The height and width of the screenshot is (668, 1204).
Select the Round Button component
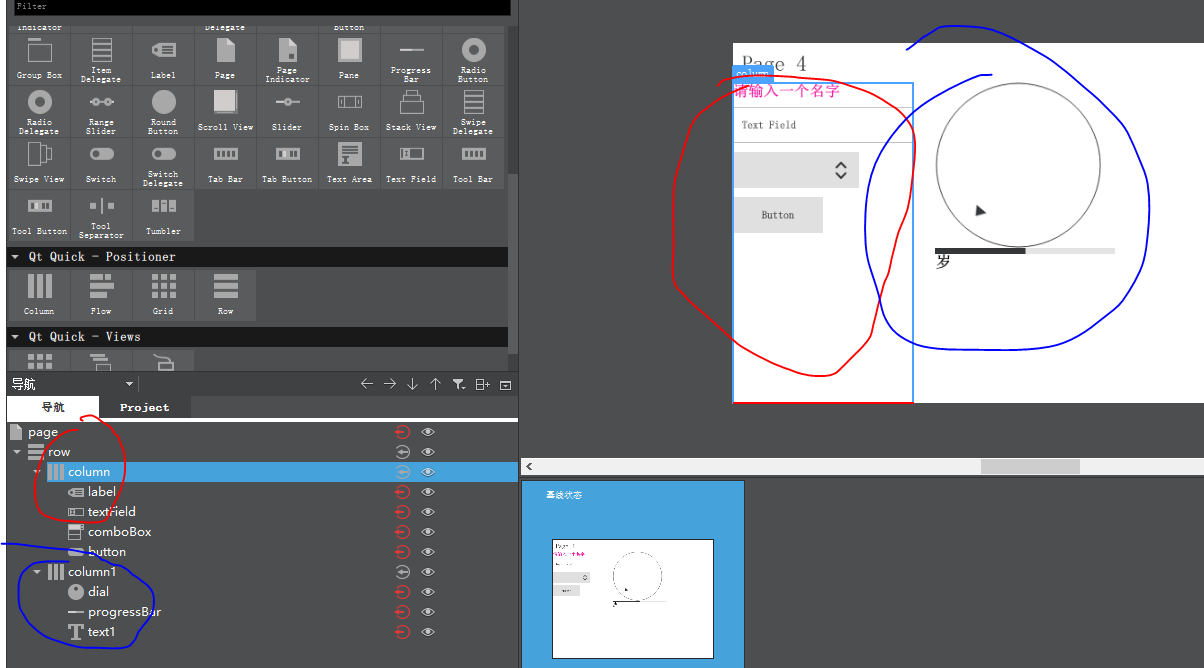pos(163,111)
